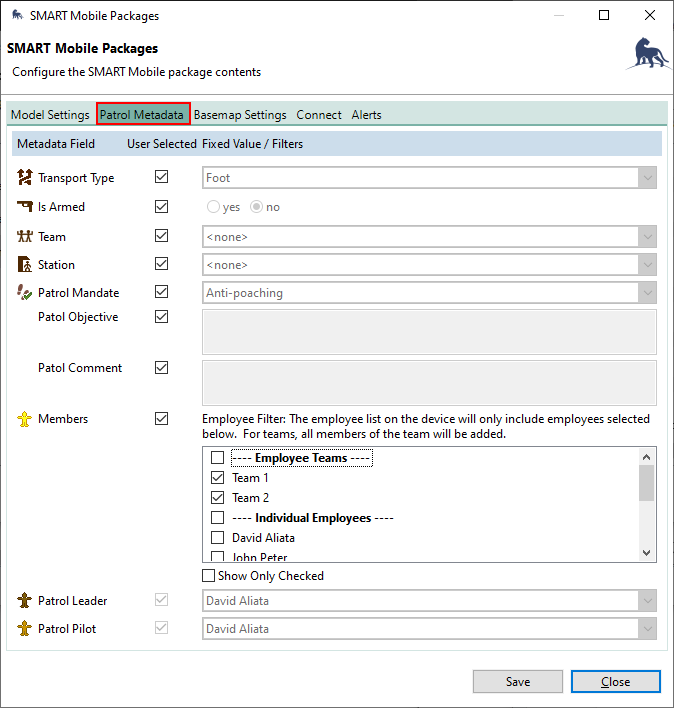The width and height of the screenshot is (674, 708).
Task: Click the Patrol Pilot icon
Action: click(x=25, y=629)
